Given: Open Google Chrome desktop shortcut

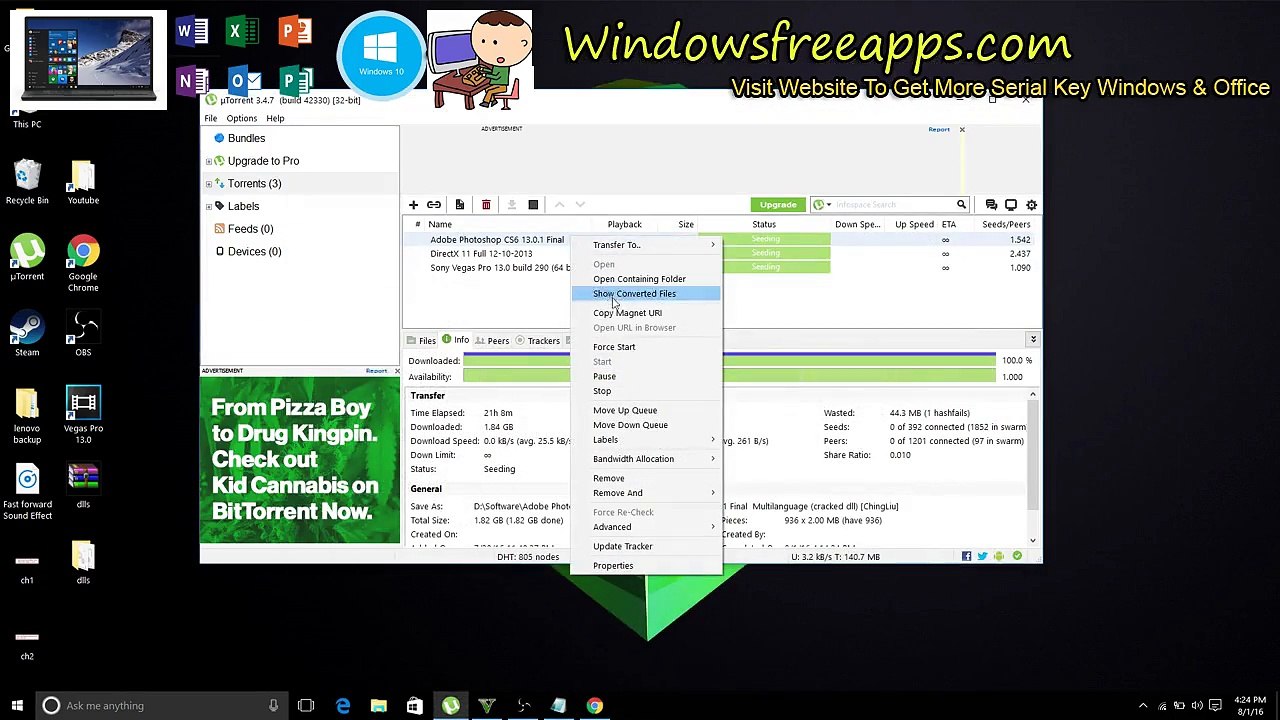Looking at the screenshot, I should pyautogui.click(x=83, y=264).
